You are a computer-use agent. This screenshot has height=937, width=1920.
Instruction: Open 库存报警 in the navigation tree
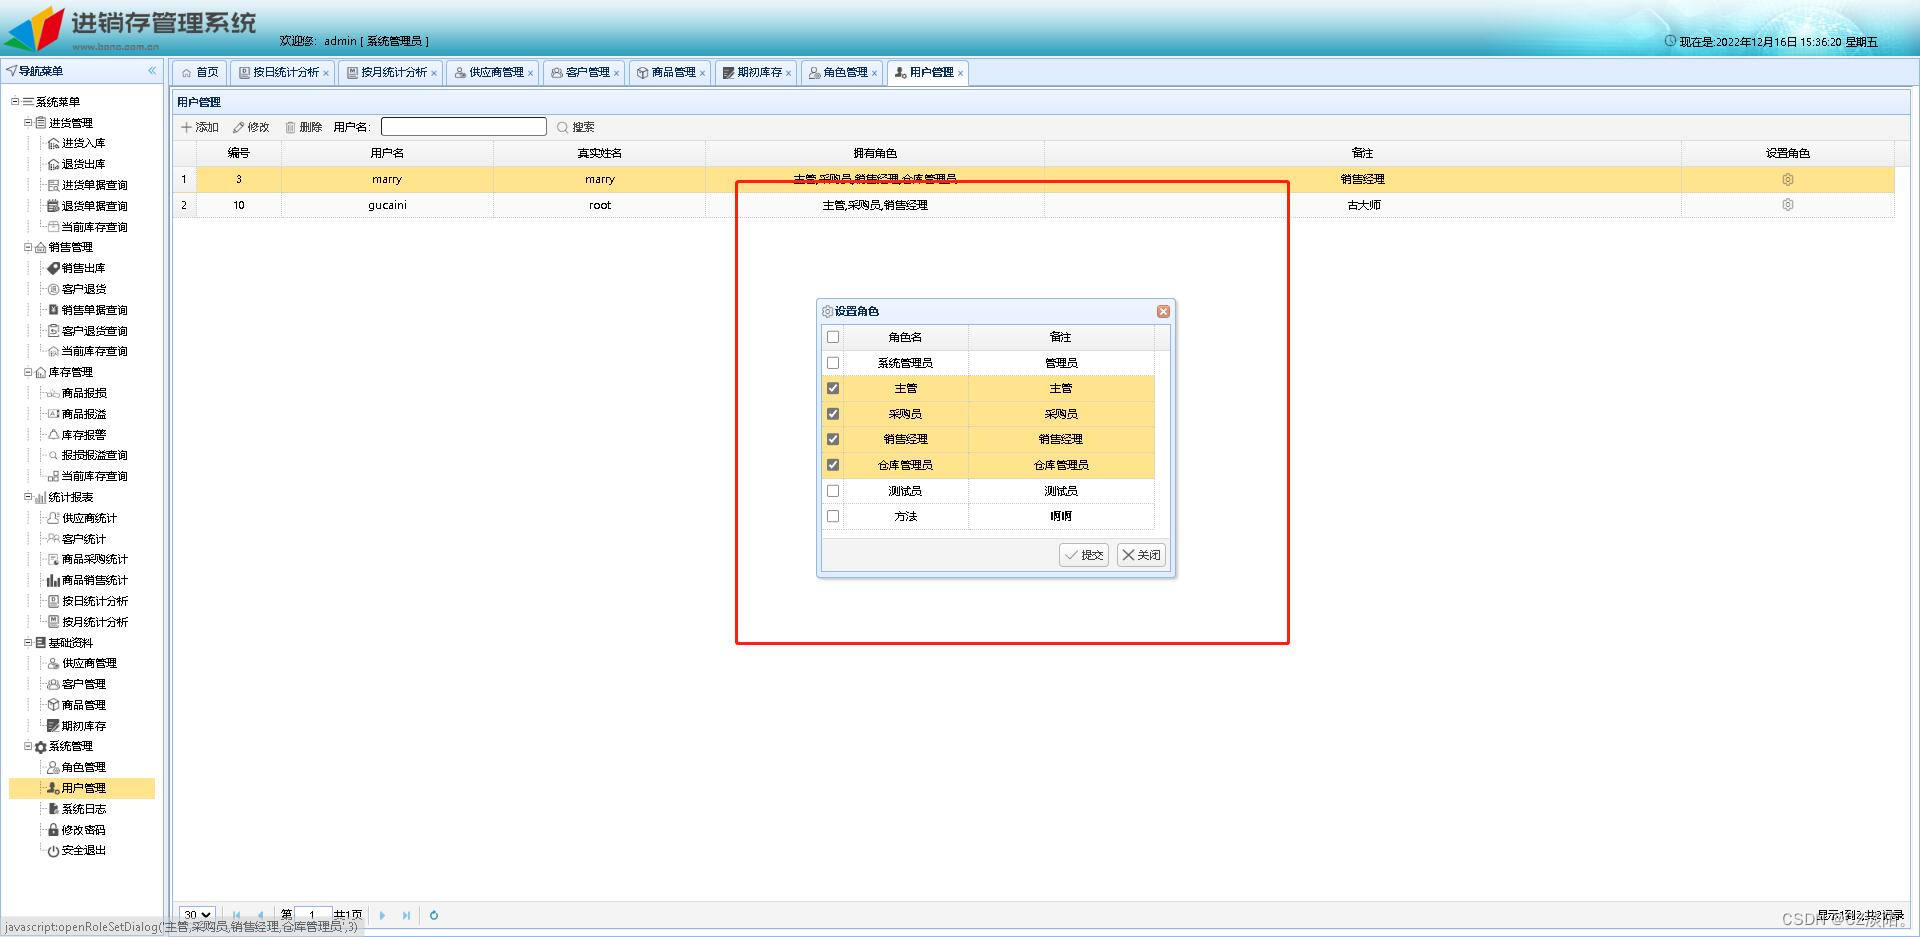click(83, 435)
